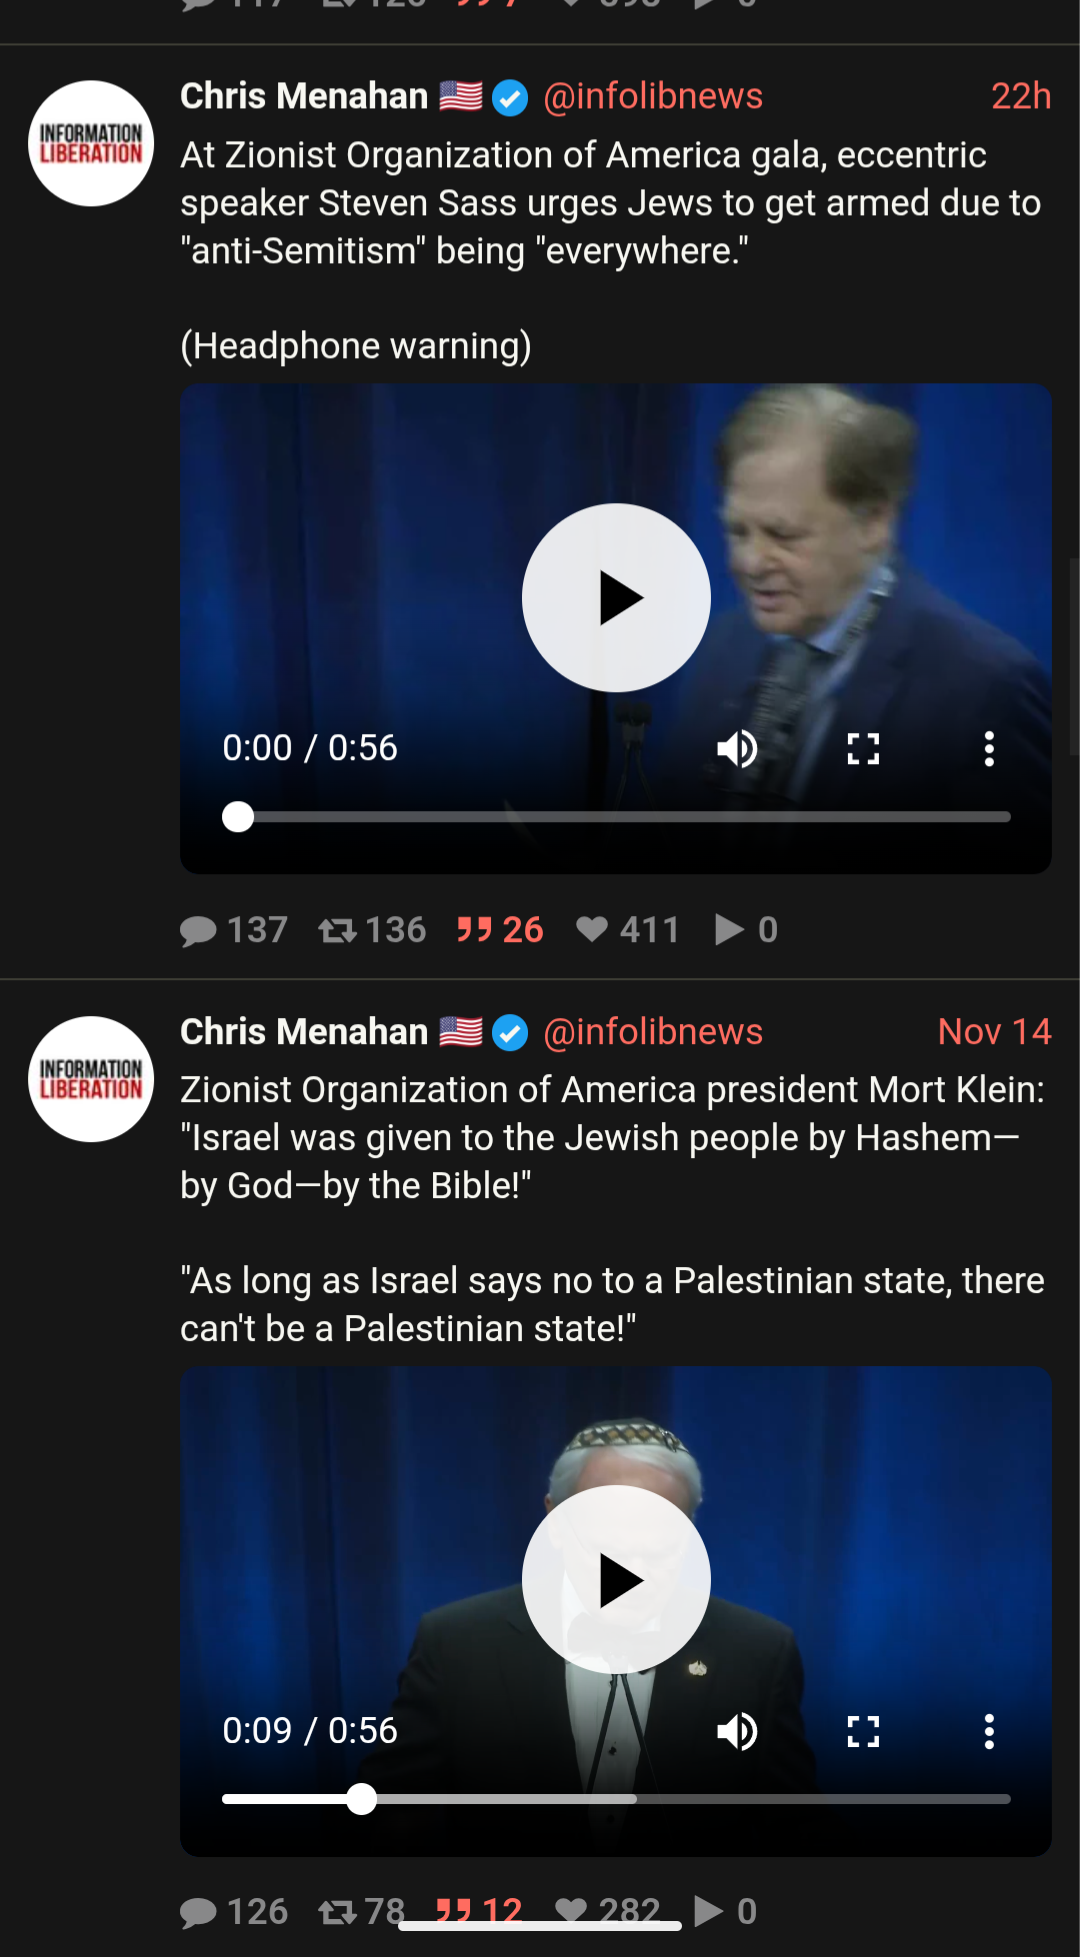Open more options on first video
This screenshot has height=1957, width=1080.
coord(989,748)
